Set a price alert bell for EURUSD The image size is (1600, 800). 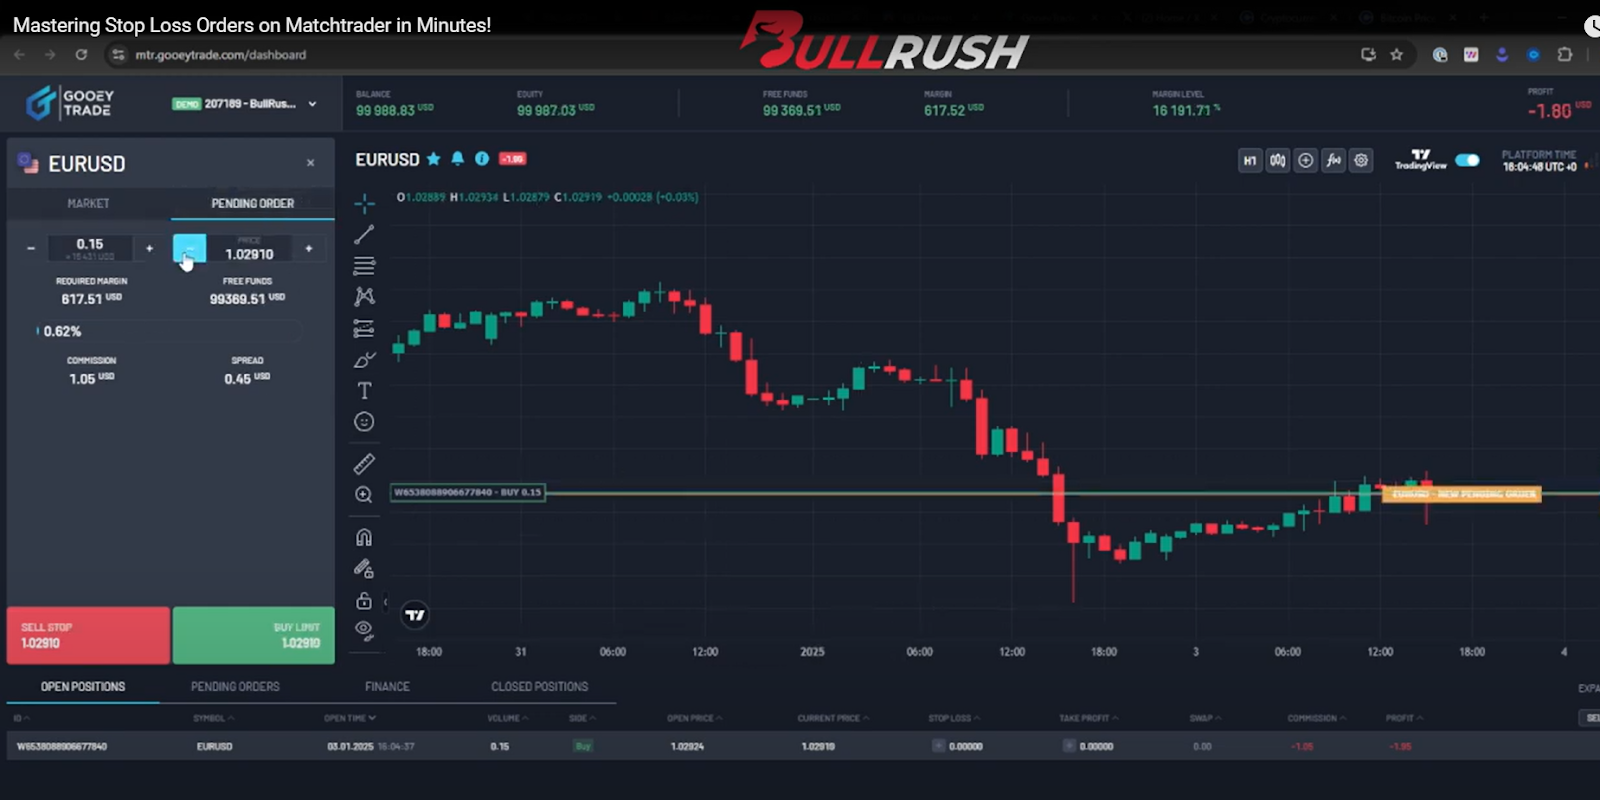457,159
